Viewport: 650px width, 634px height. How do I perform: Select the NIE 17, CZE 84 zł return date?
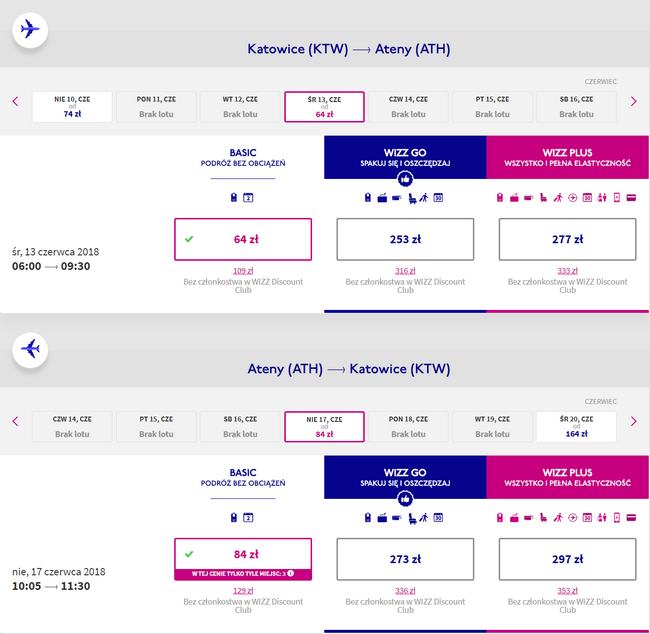coord(324,427)
